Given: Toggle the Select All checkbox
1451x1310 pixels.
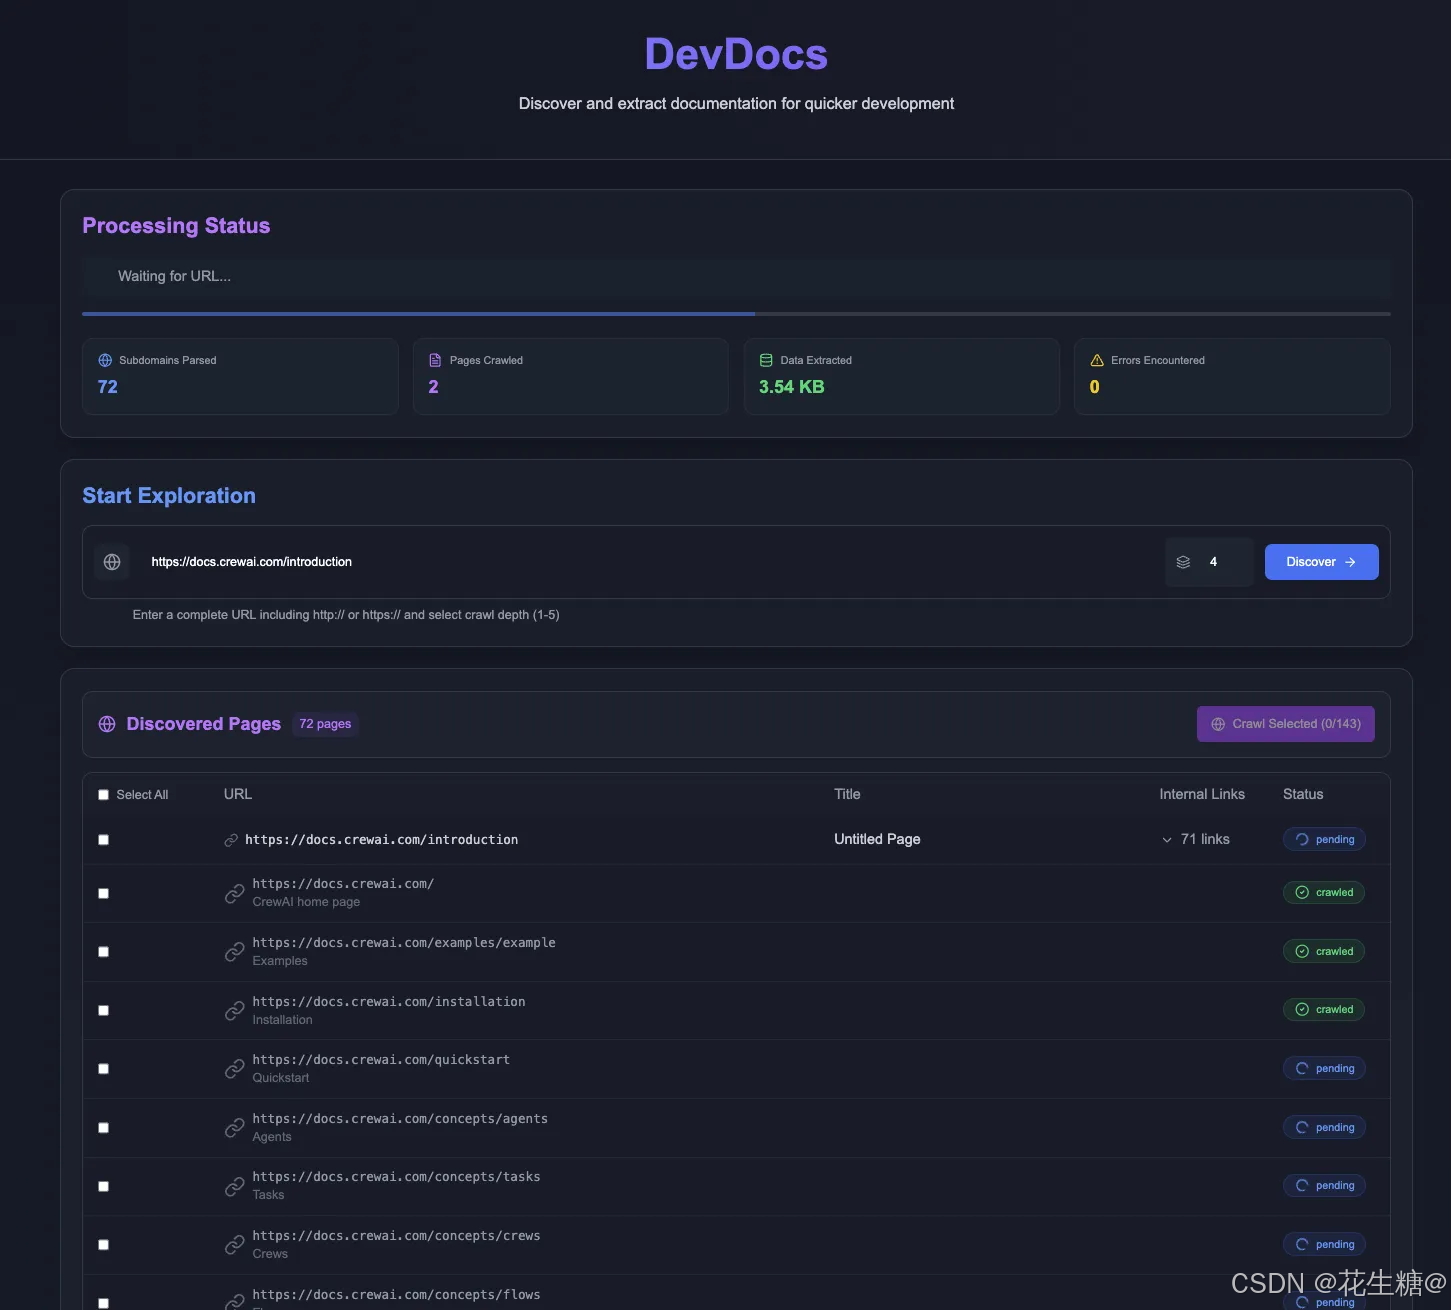Looking at the screenshot, I should coord(103,794).
